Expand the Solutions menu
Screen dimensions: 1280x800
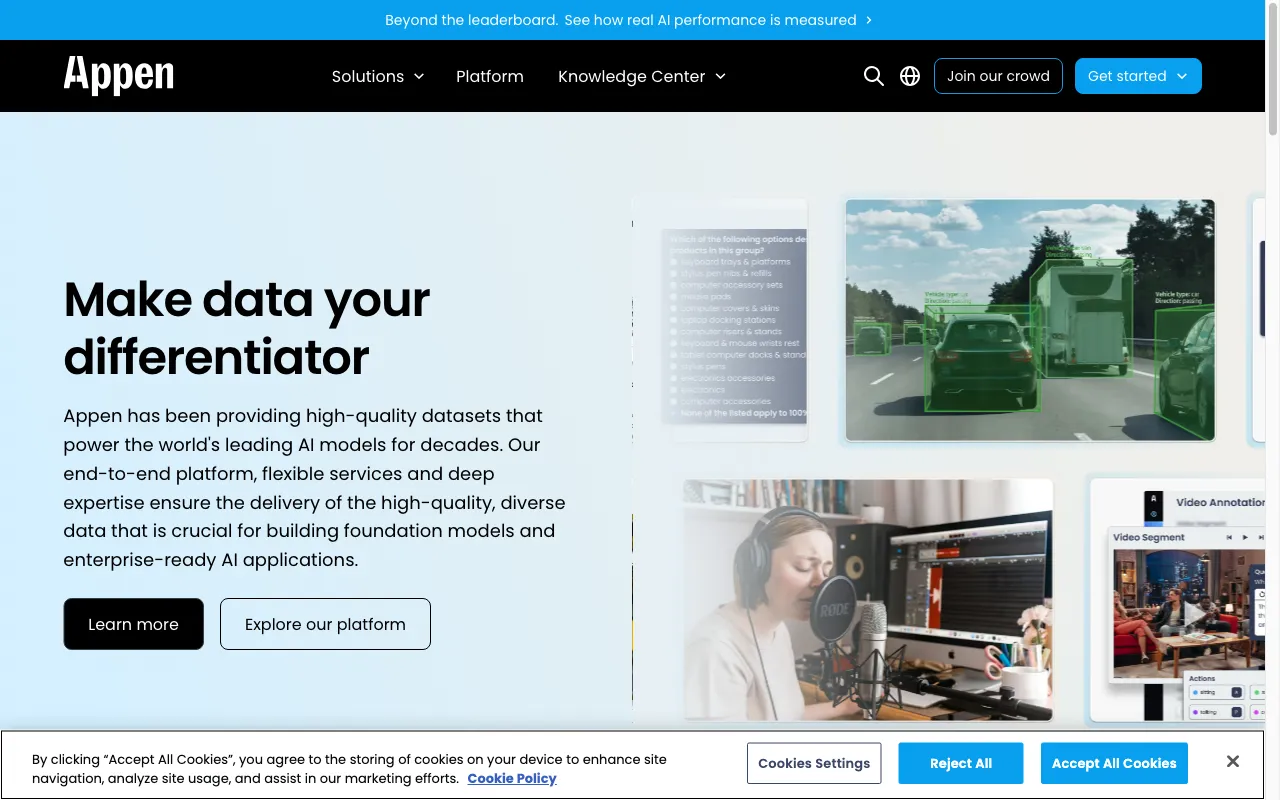click(378, 76)
